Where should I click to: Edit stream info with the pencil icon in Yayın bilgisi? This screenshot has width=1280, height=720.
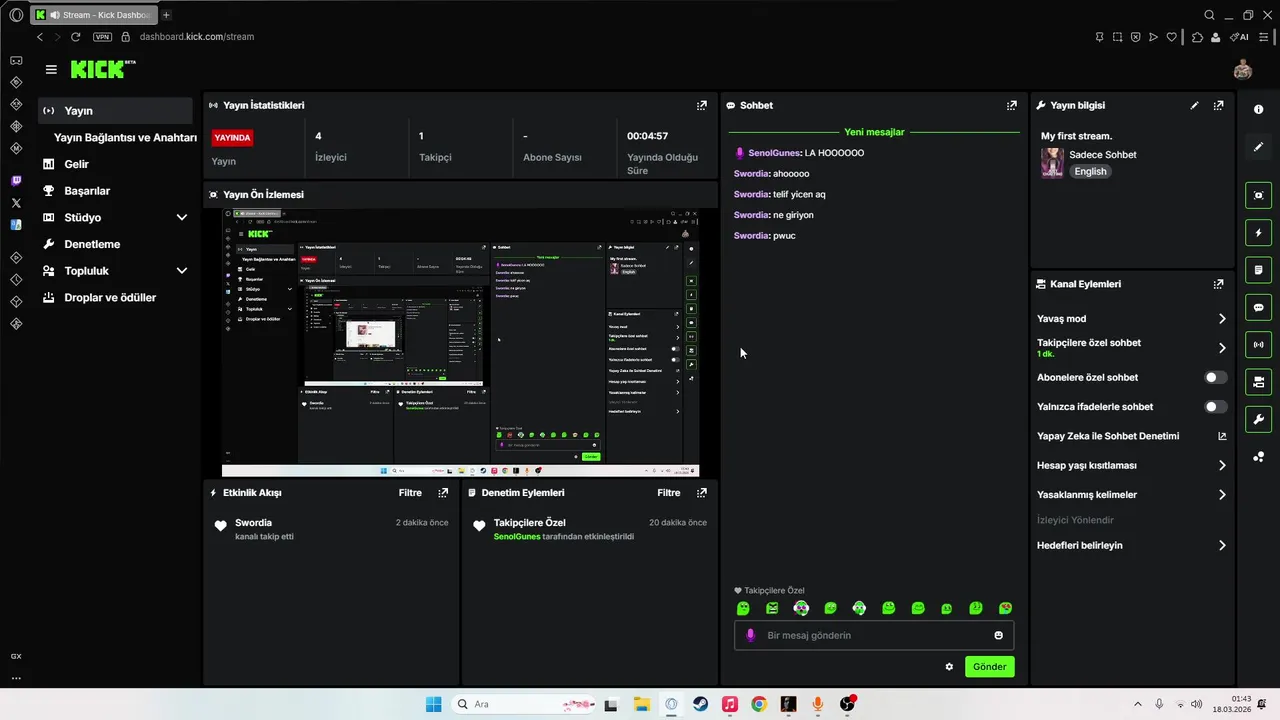coord(1194,105)
